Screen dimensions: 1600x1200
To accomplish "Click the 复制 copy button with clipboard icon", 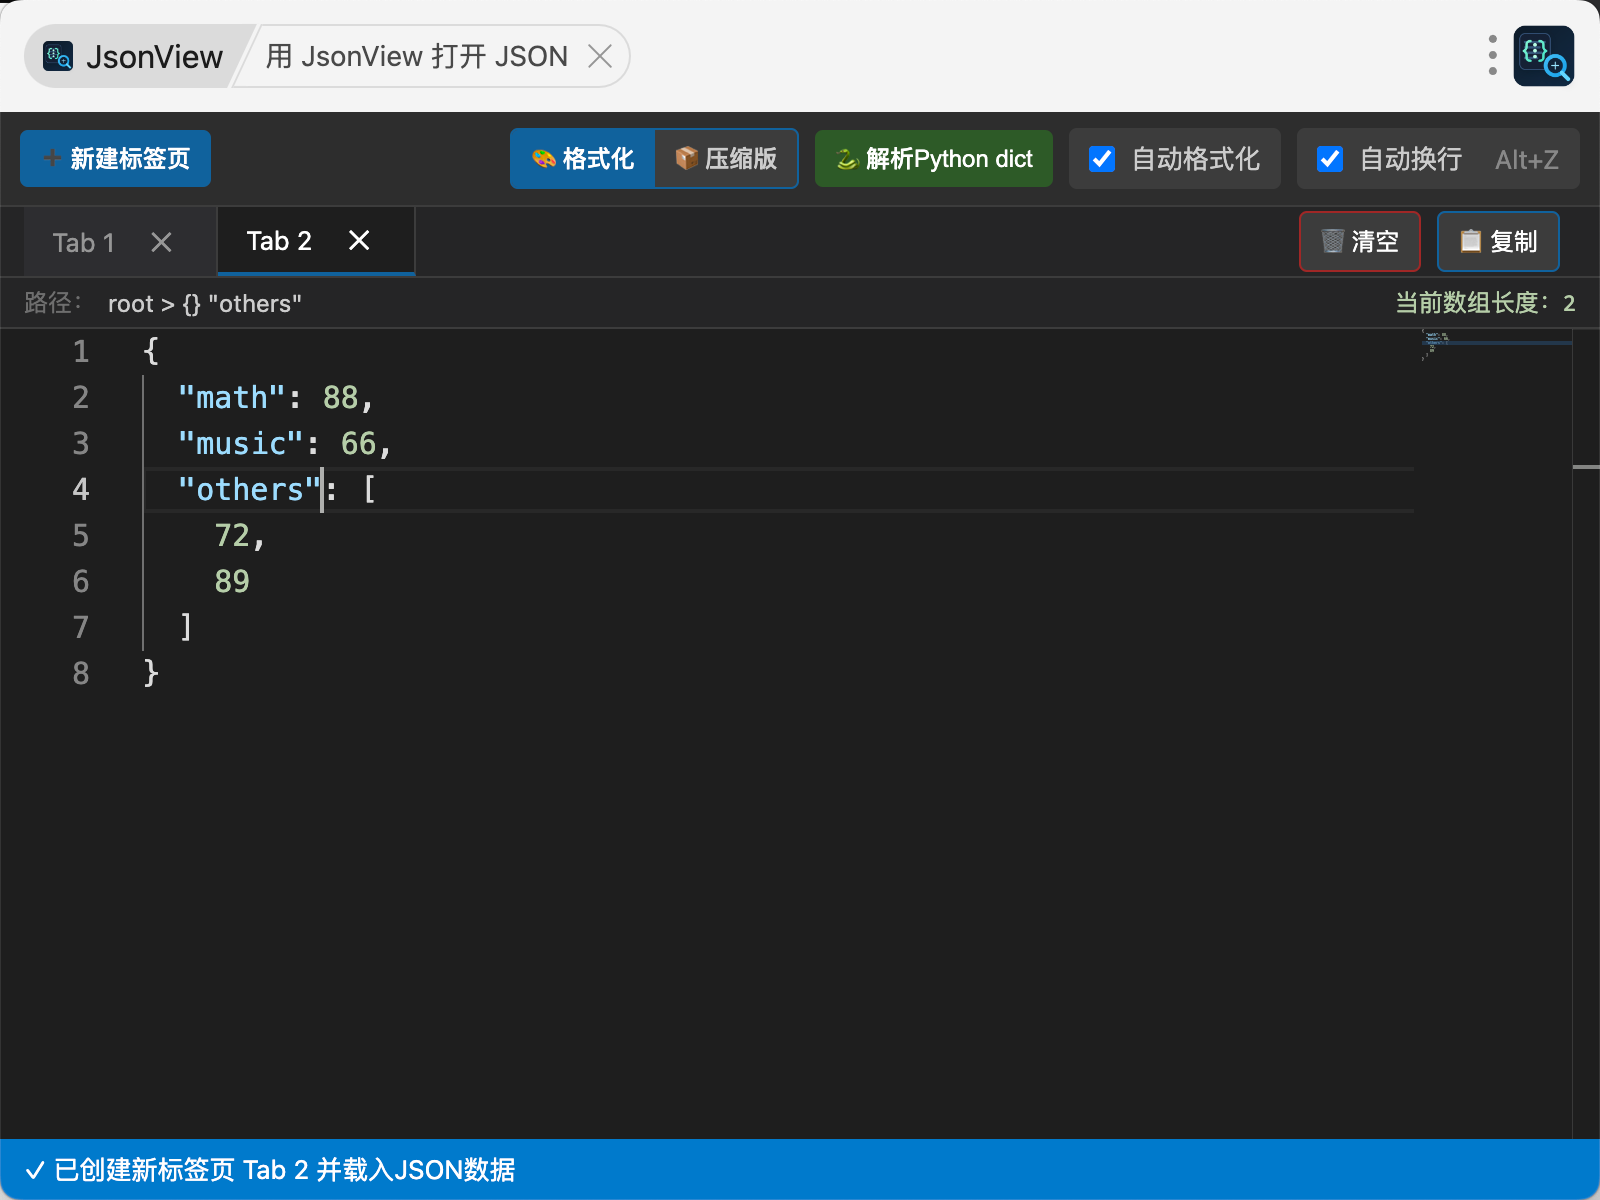I will [x=1497, y=242].
